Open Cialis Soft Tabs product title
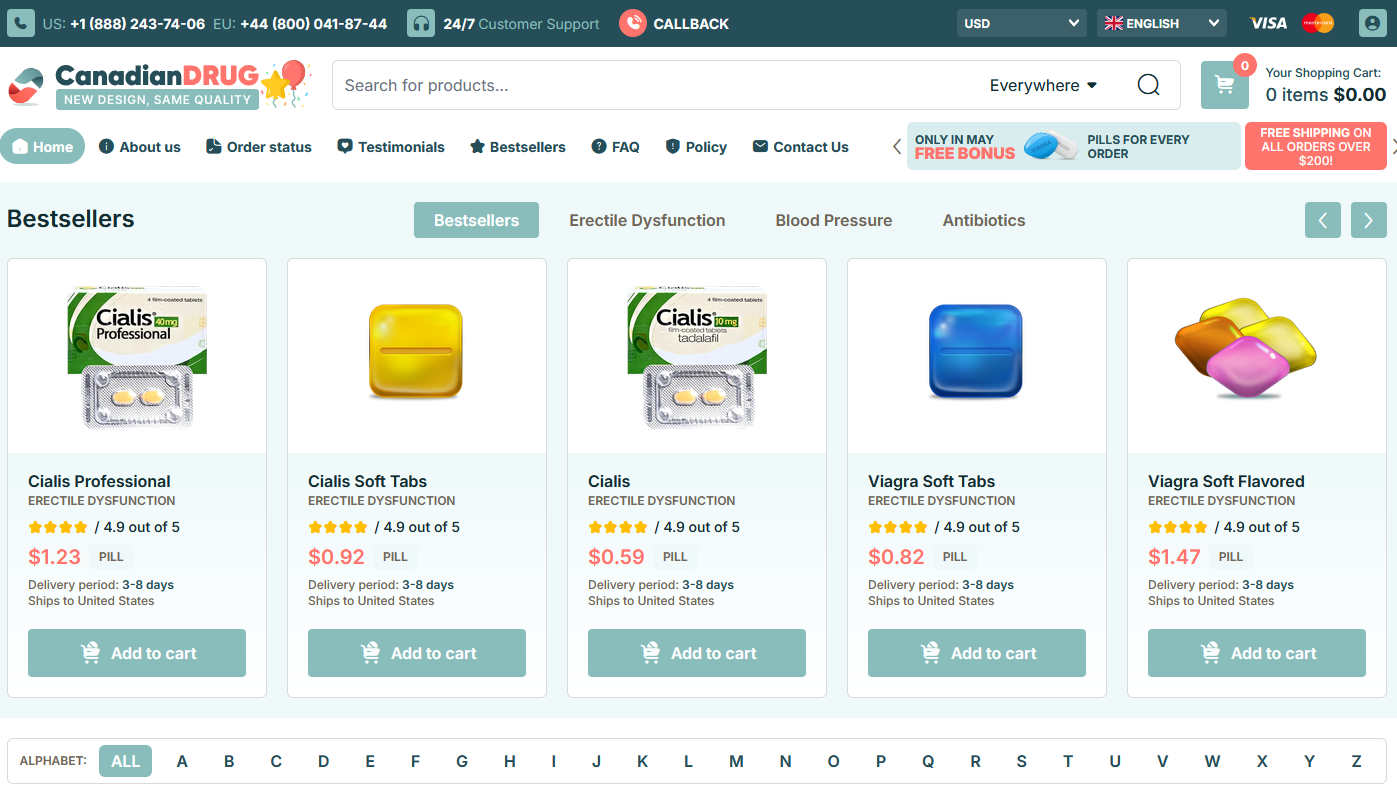The height and width of the screenshot is (797, 1397). coord(368,481)
